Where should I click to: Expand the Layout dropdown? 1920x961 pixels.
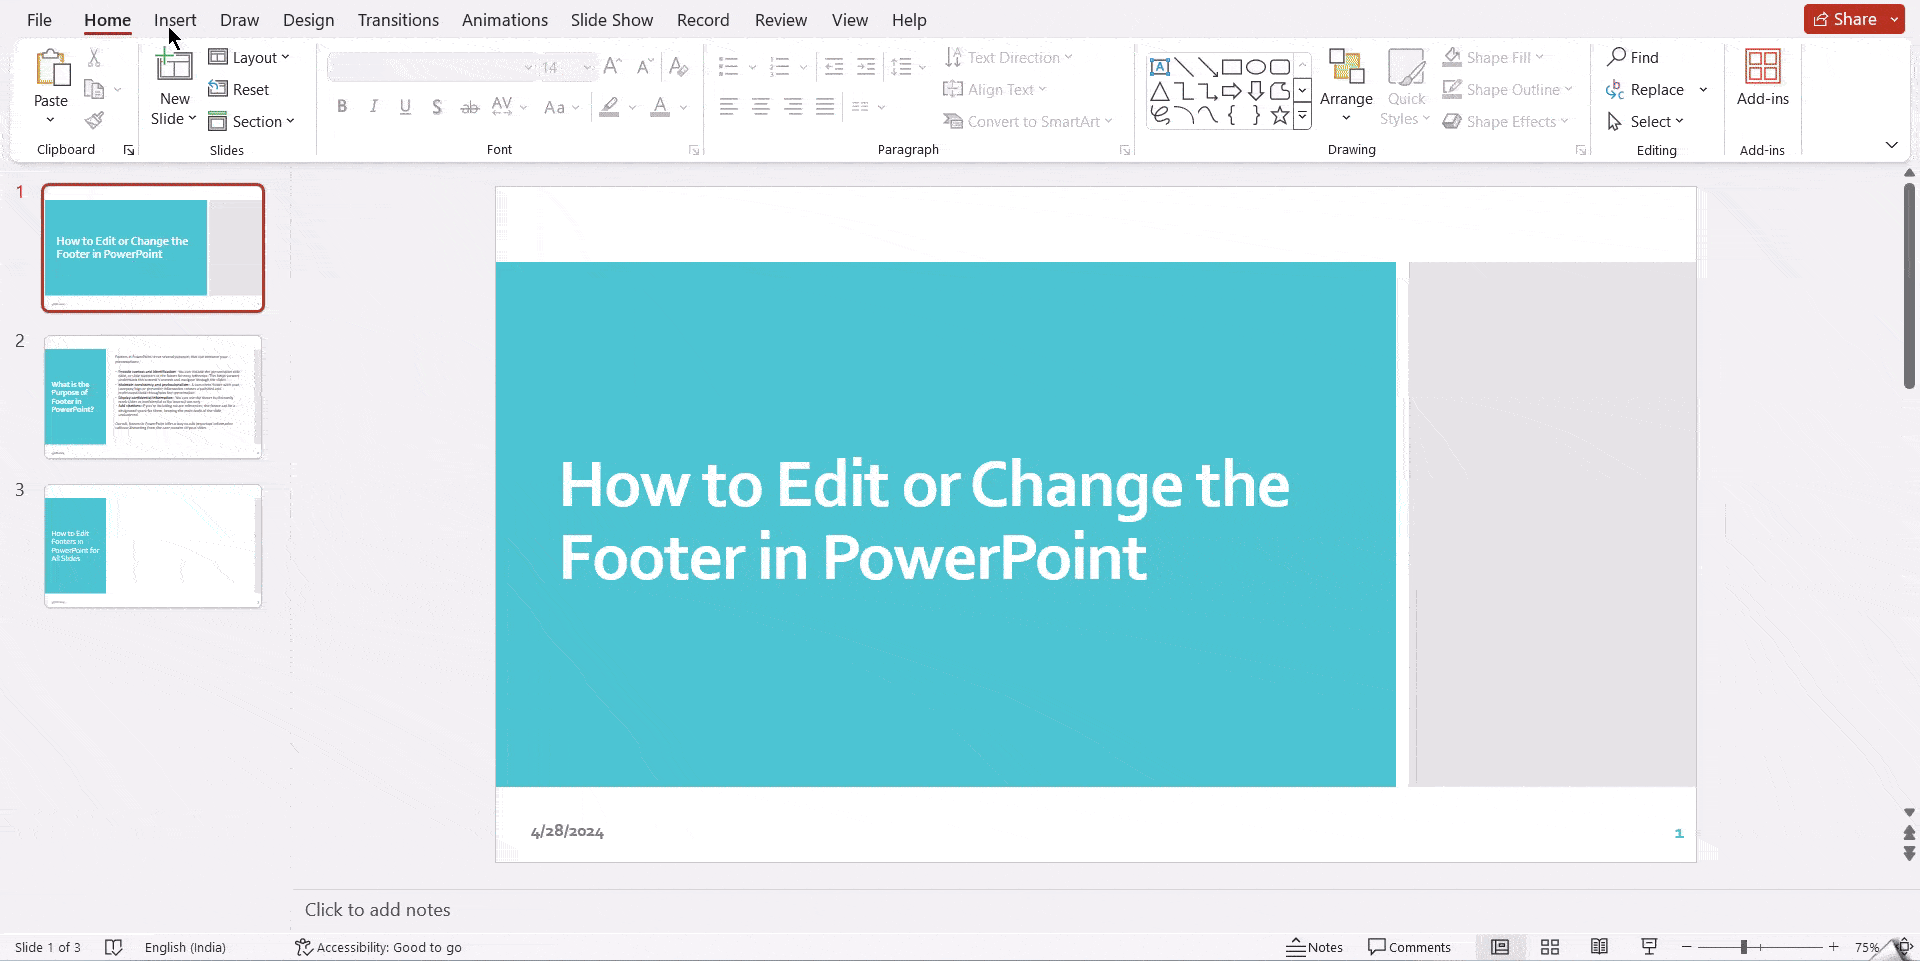250,58
